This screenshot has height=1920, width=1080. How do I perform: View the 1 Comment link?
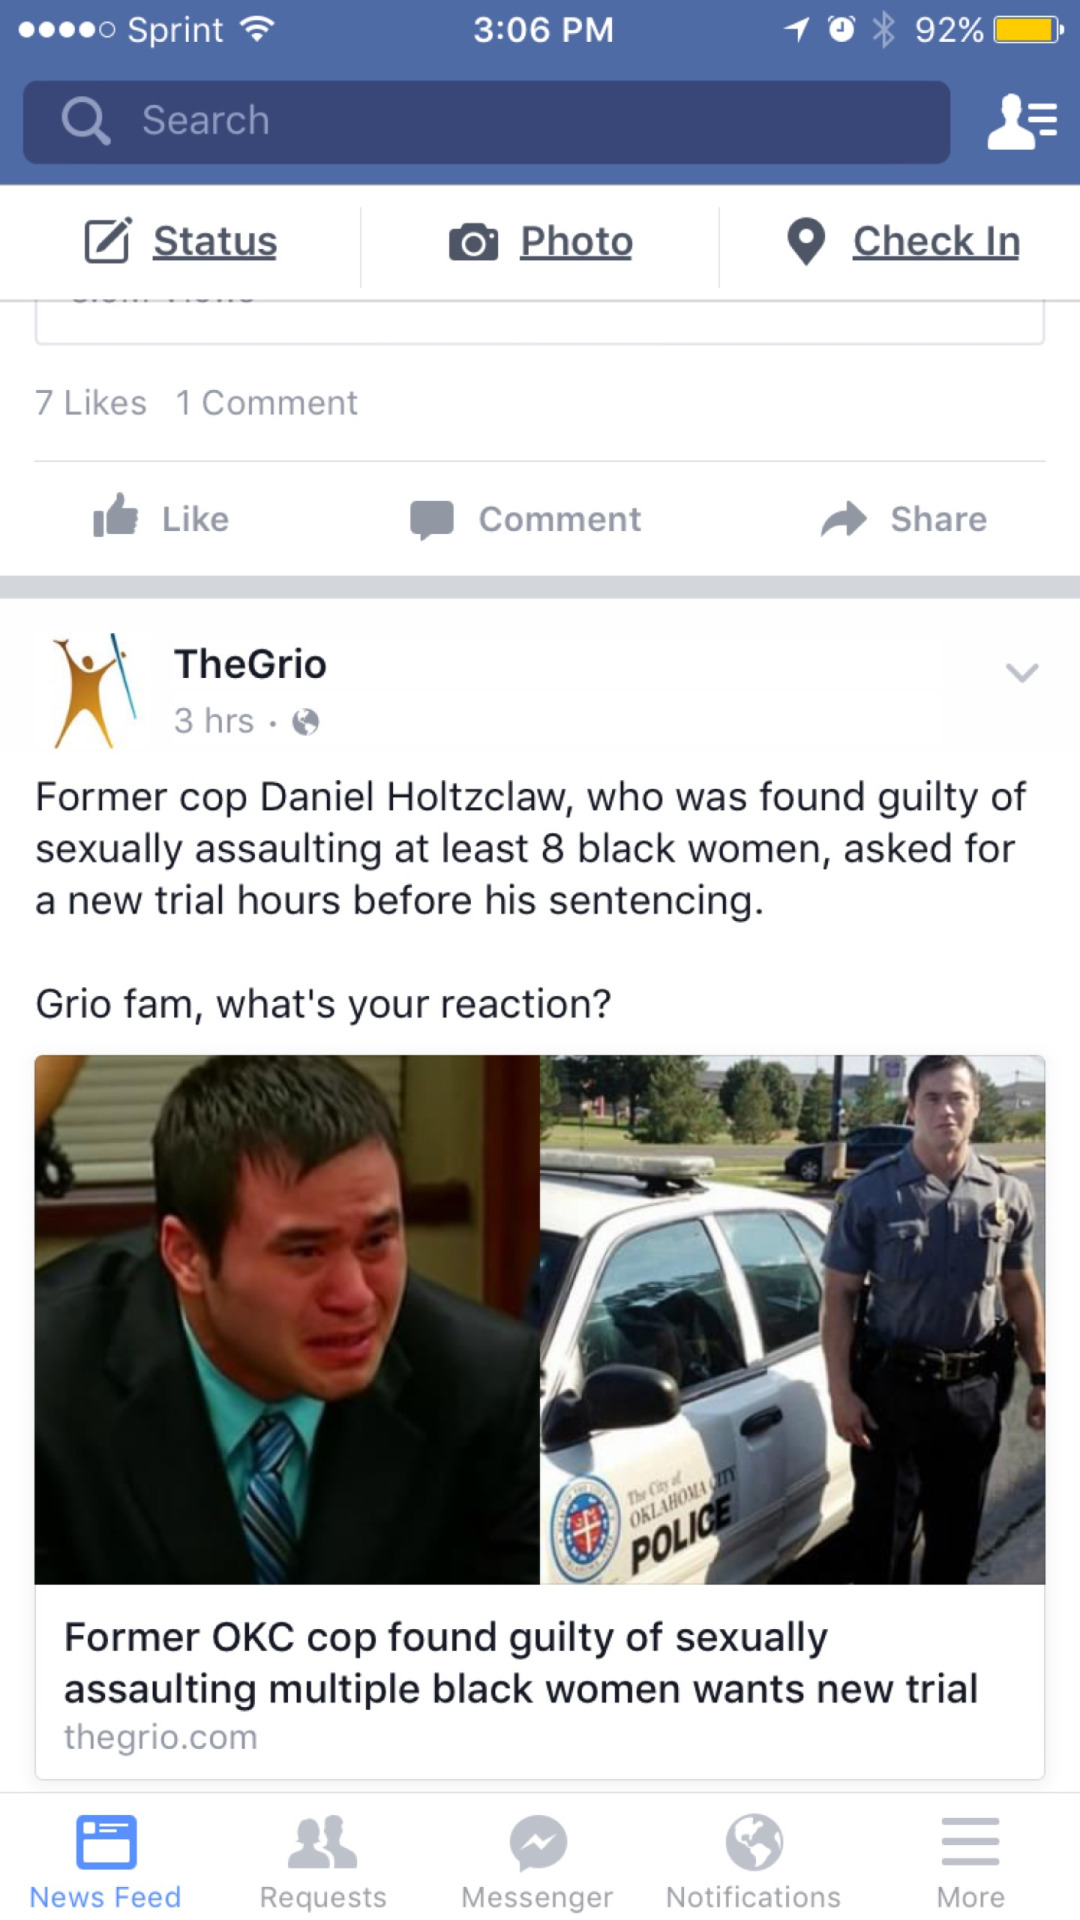tap(267, 403)
